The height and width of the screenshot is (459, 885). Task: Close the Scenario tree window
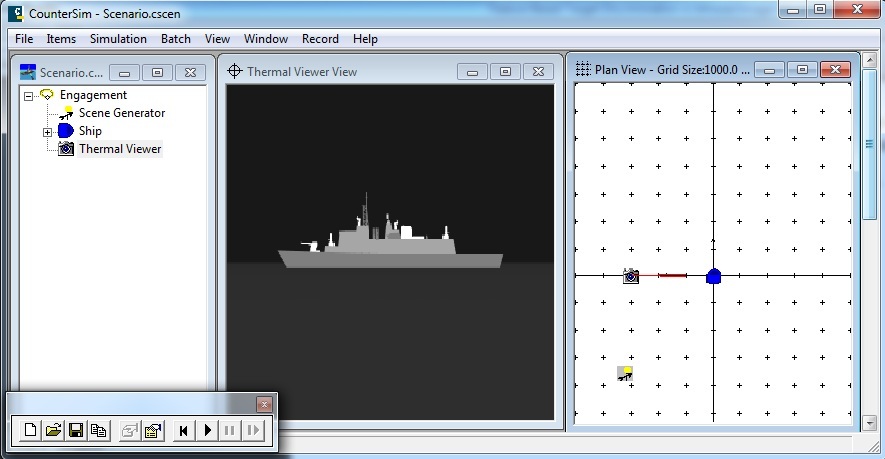pos(190,72)
